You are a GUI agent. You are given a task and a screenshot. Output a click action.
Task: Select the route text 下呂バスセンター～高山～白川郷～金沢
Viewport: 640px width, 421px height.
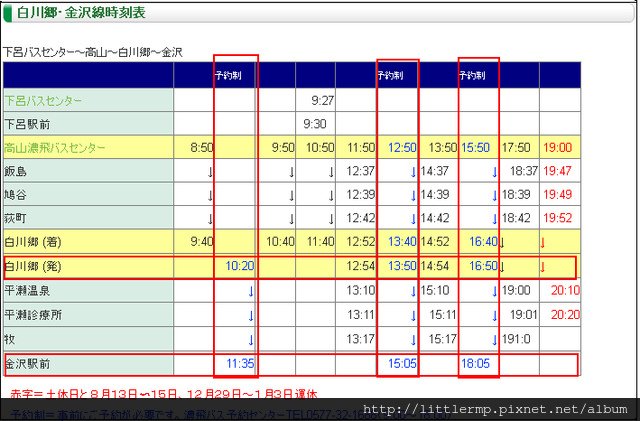[x=93, y=52]
